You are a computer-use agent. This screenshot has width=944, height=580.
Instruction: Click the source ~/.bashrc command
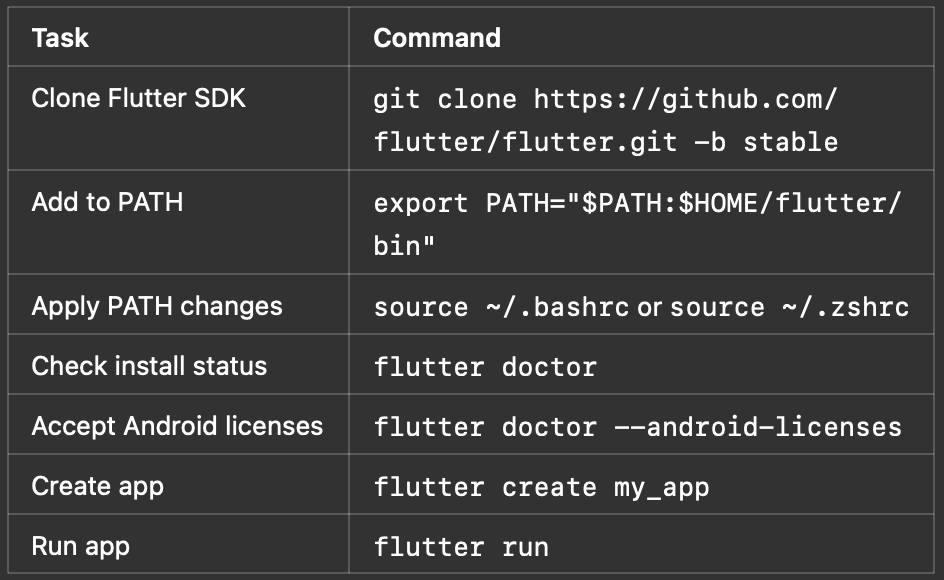tap(502, 307)
